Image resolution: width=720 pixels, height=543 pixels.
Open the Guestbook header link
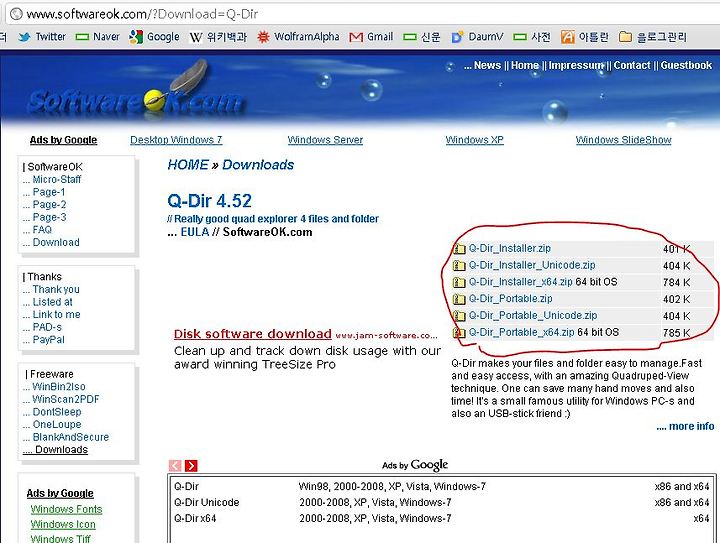pos(686,65)
